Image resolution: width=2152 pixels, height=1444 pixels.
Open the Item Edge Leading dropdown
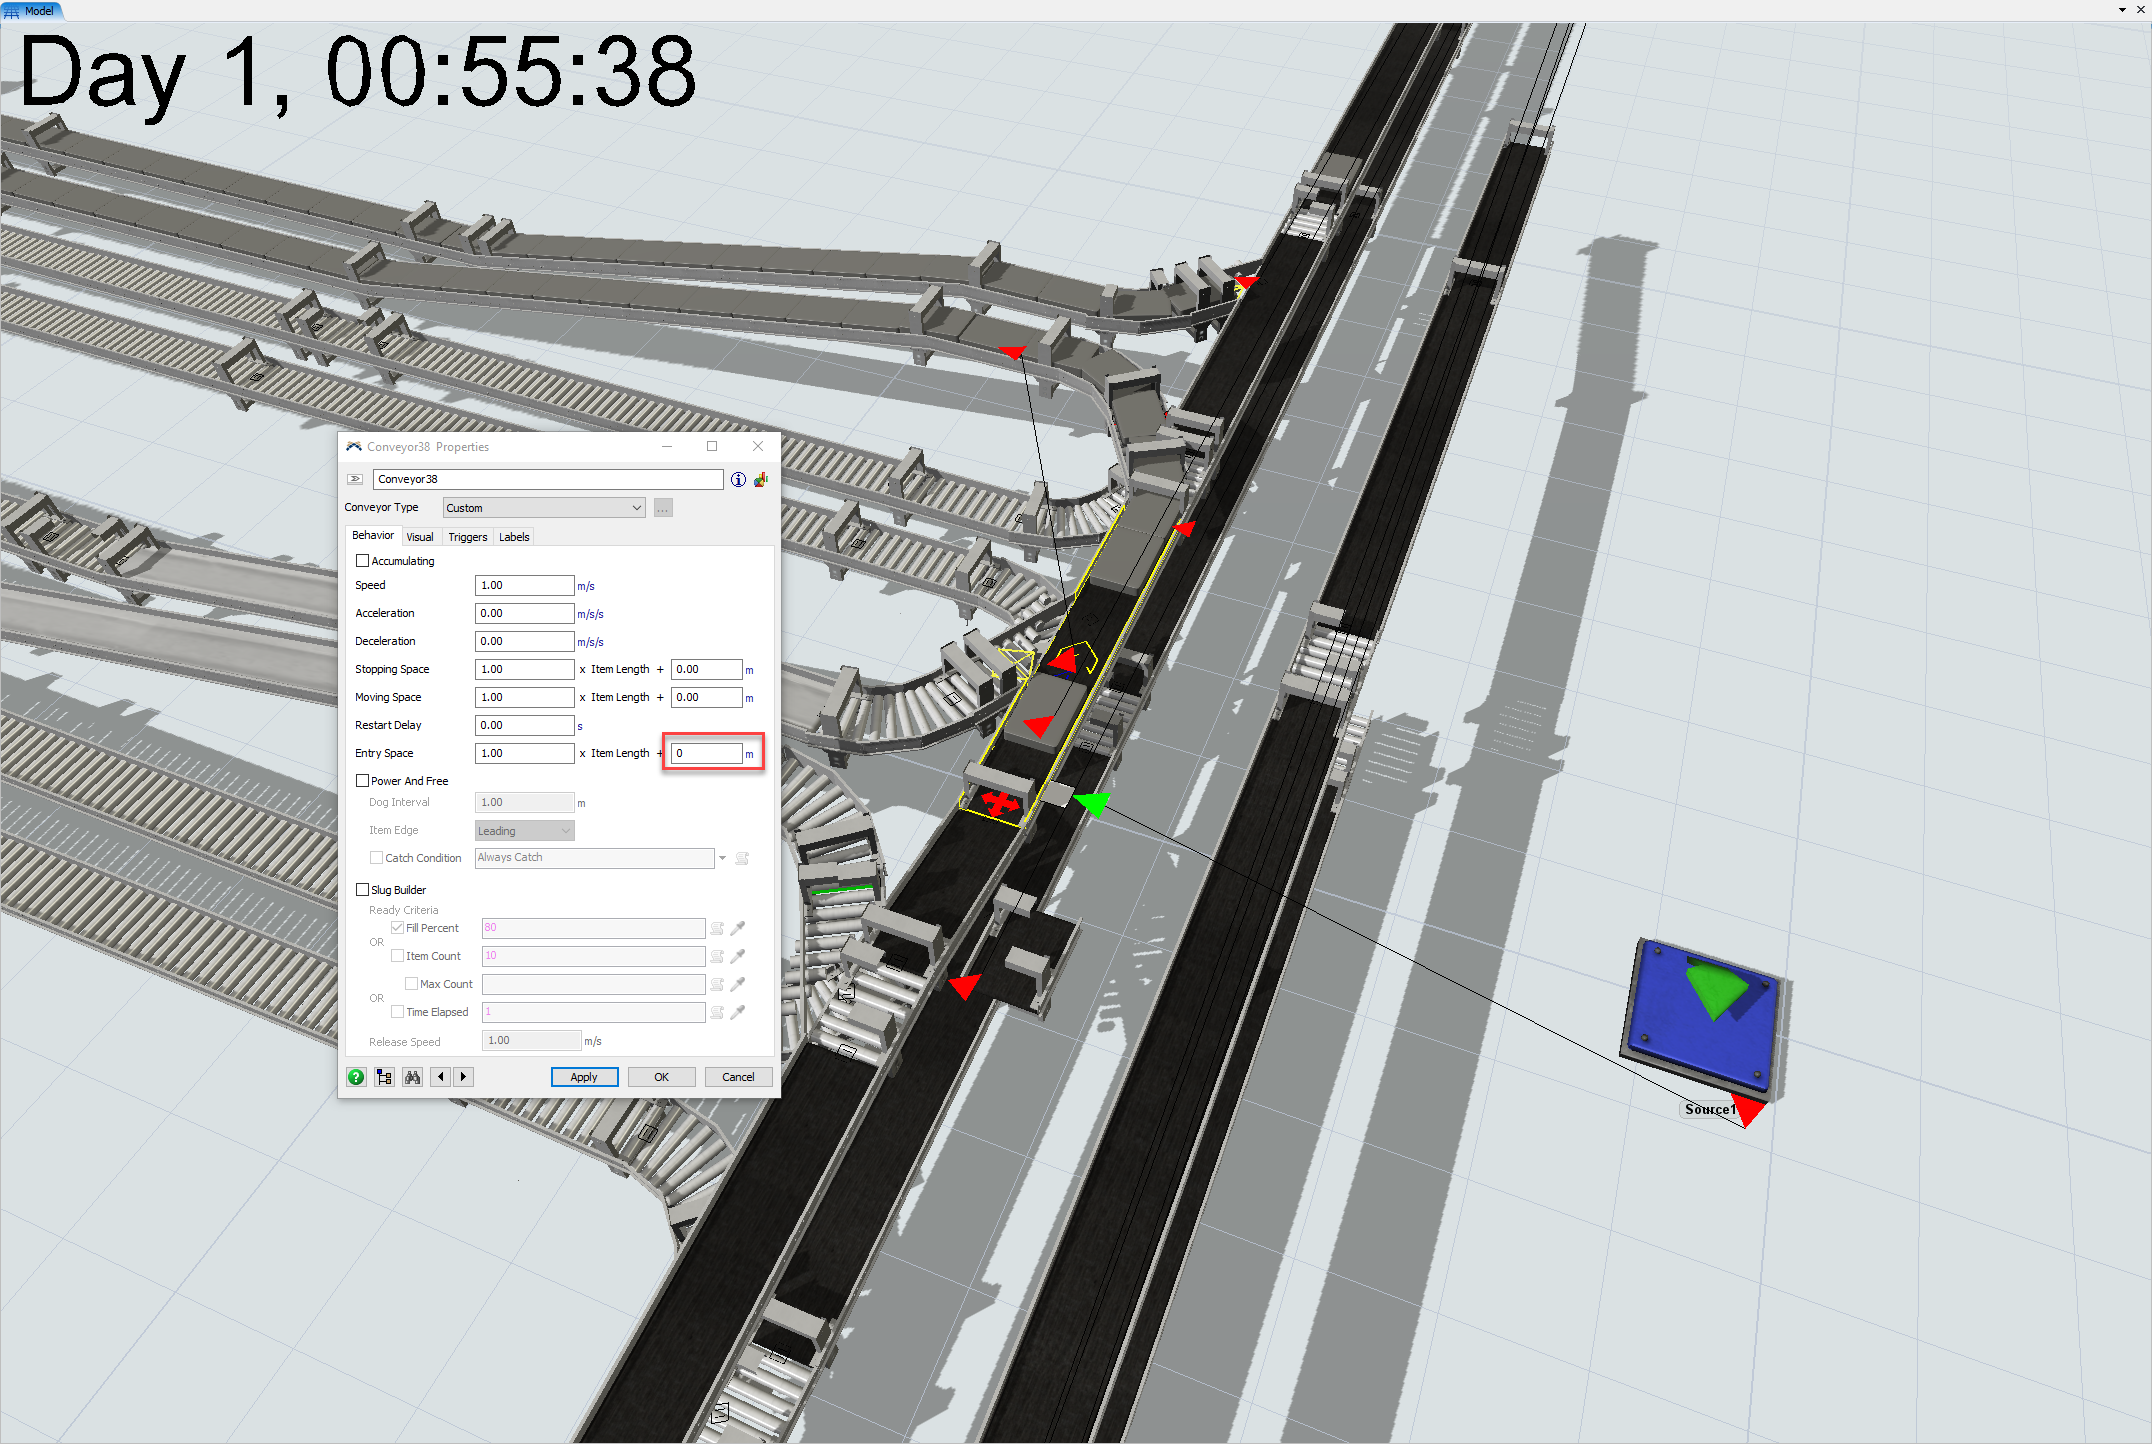[524, 831]
